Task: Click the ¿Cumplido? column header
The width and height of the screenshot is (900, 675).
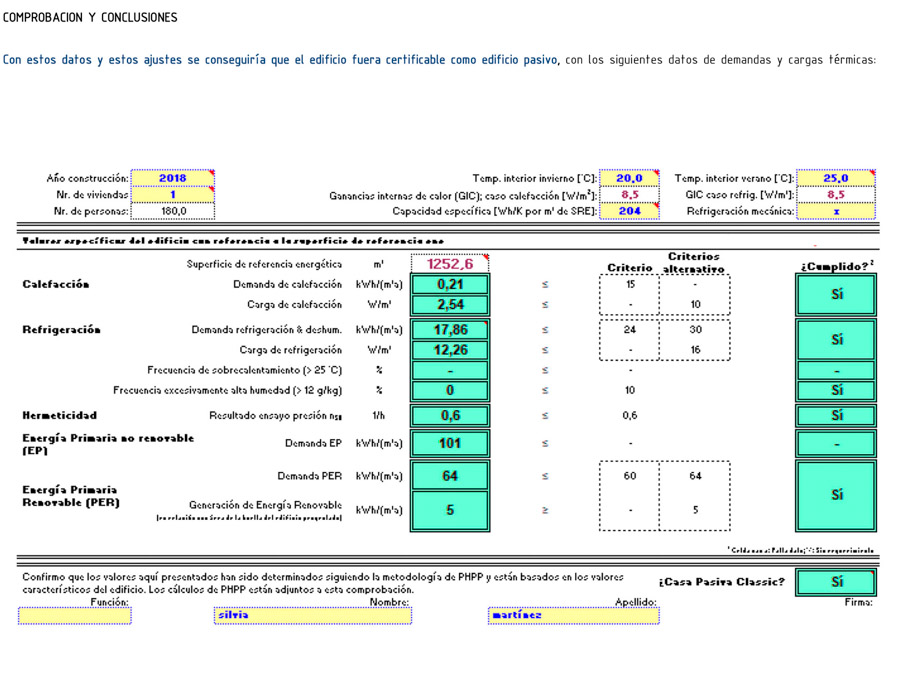Action: (837, 266)
